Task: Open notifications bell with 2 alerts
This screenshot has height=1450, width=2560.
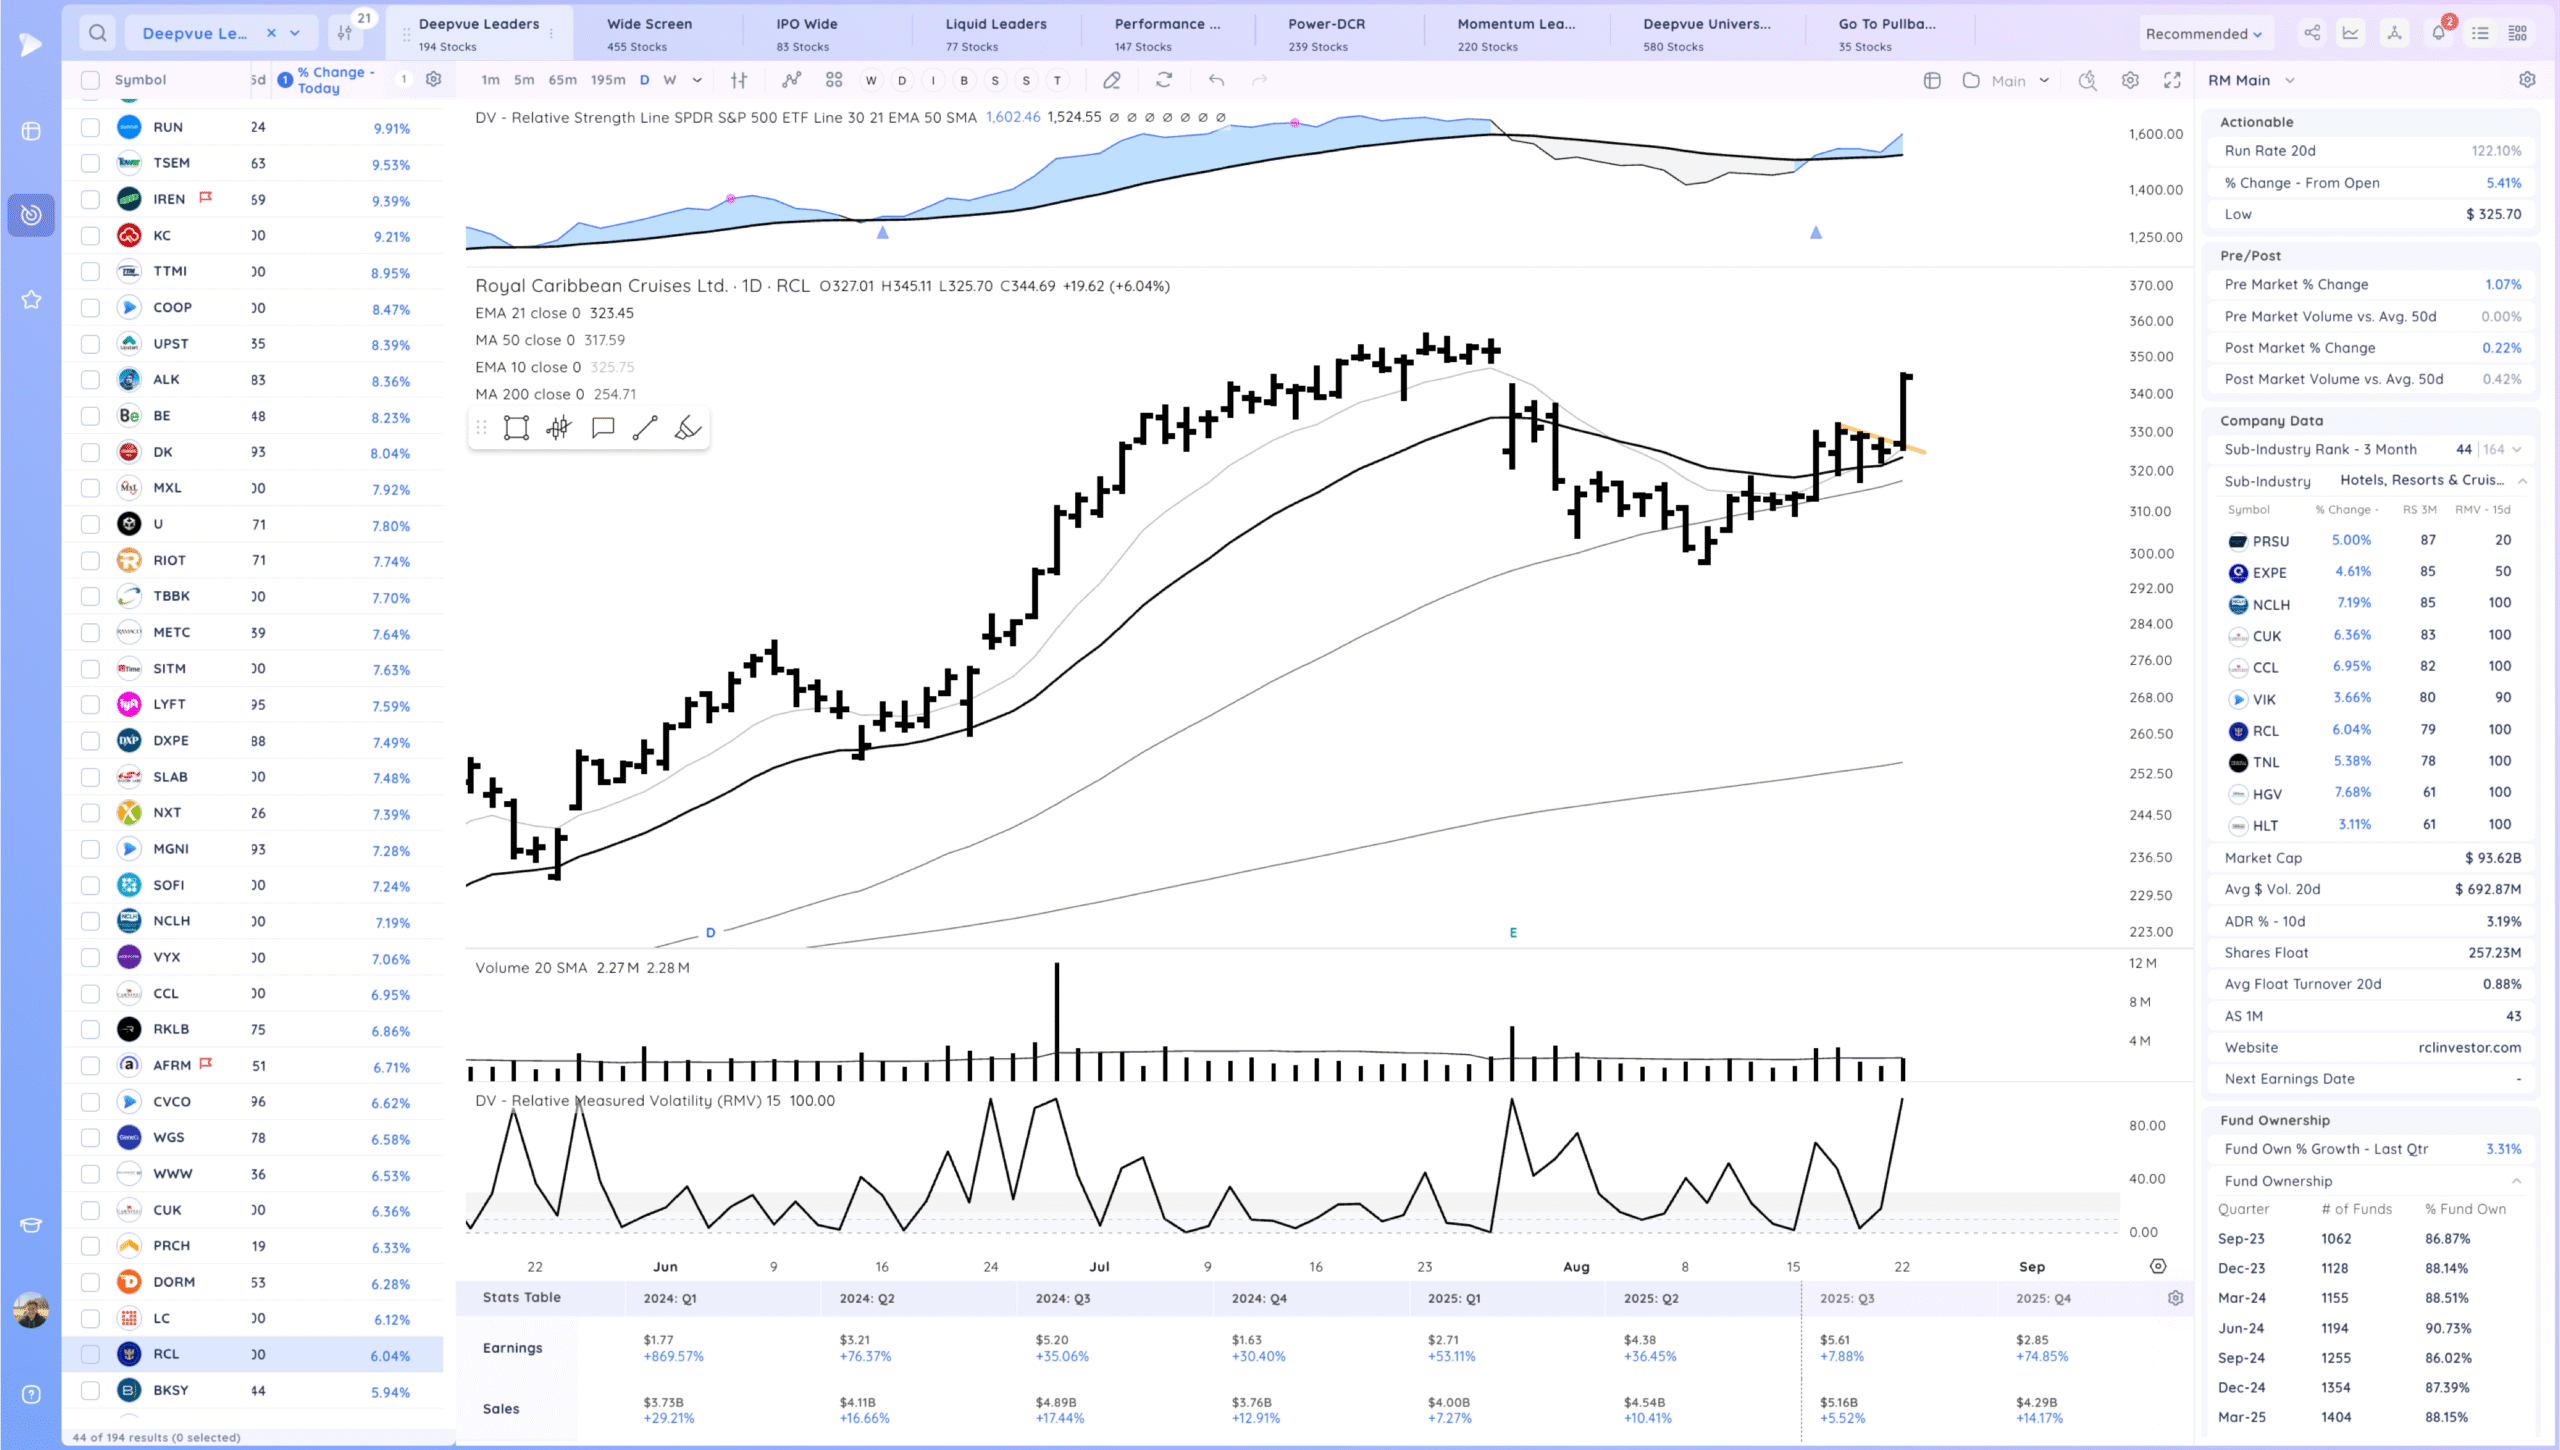Action: point(2439,31)
